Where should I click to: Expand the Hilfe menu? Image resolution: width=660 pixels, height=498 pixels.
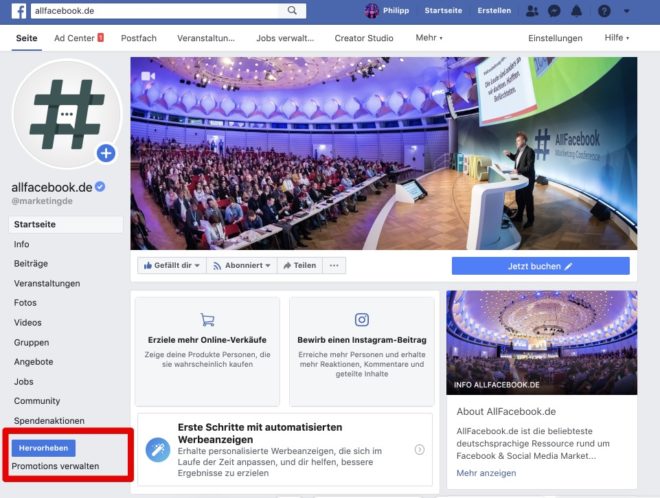(617, 38)
